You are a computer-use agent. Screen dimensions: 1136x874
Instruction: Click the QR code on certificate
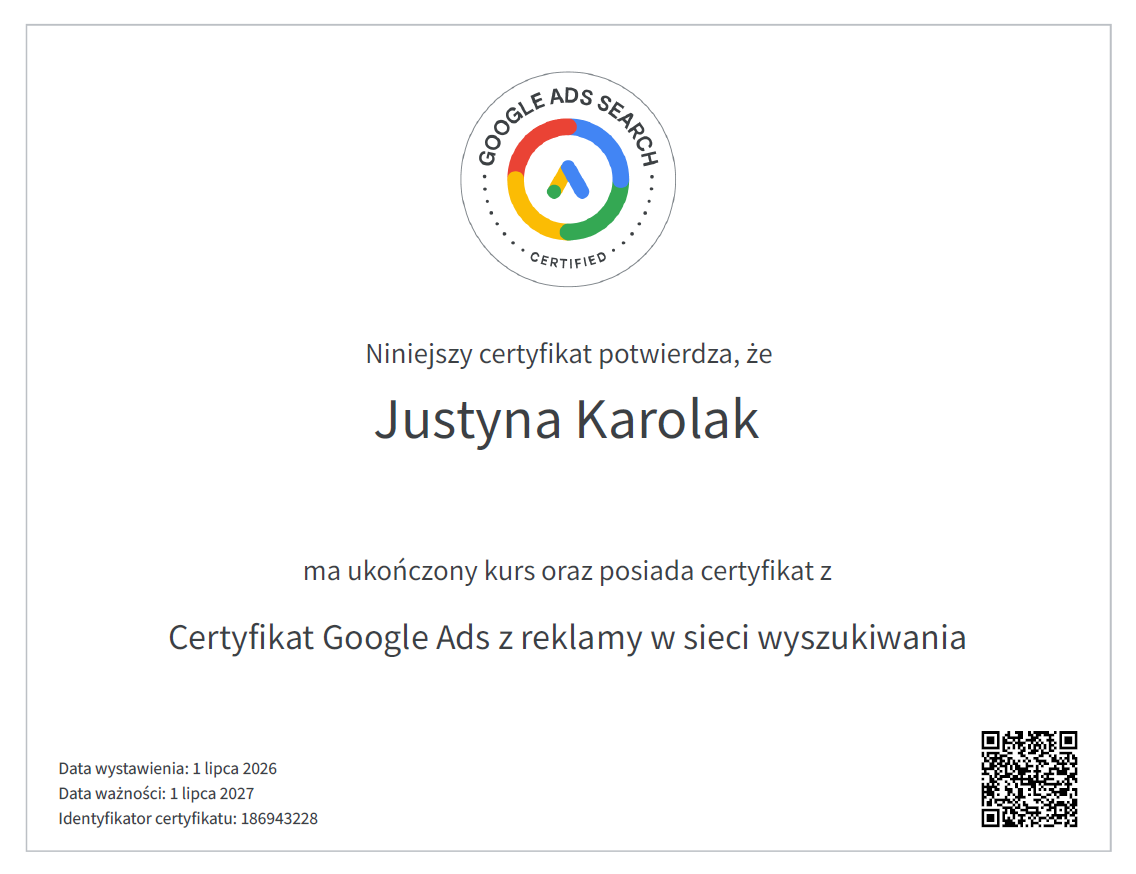(x=1029, y=779)
